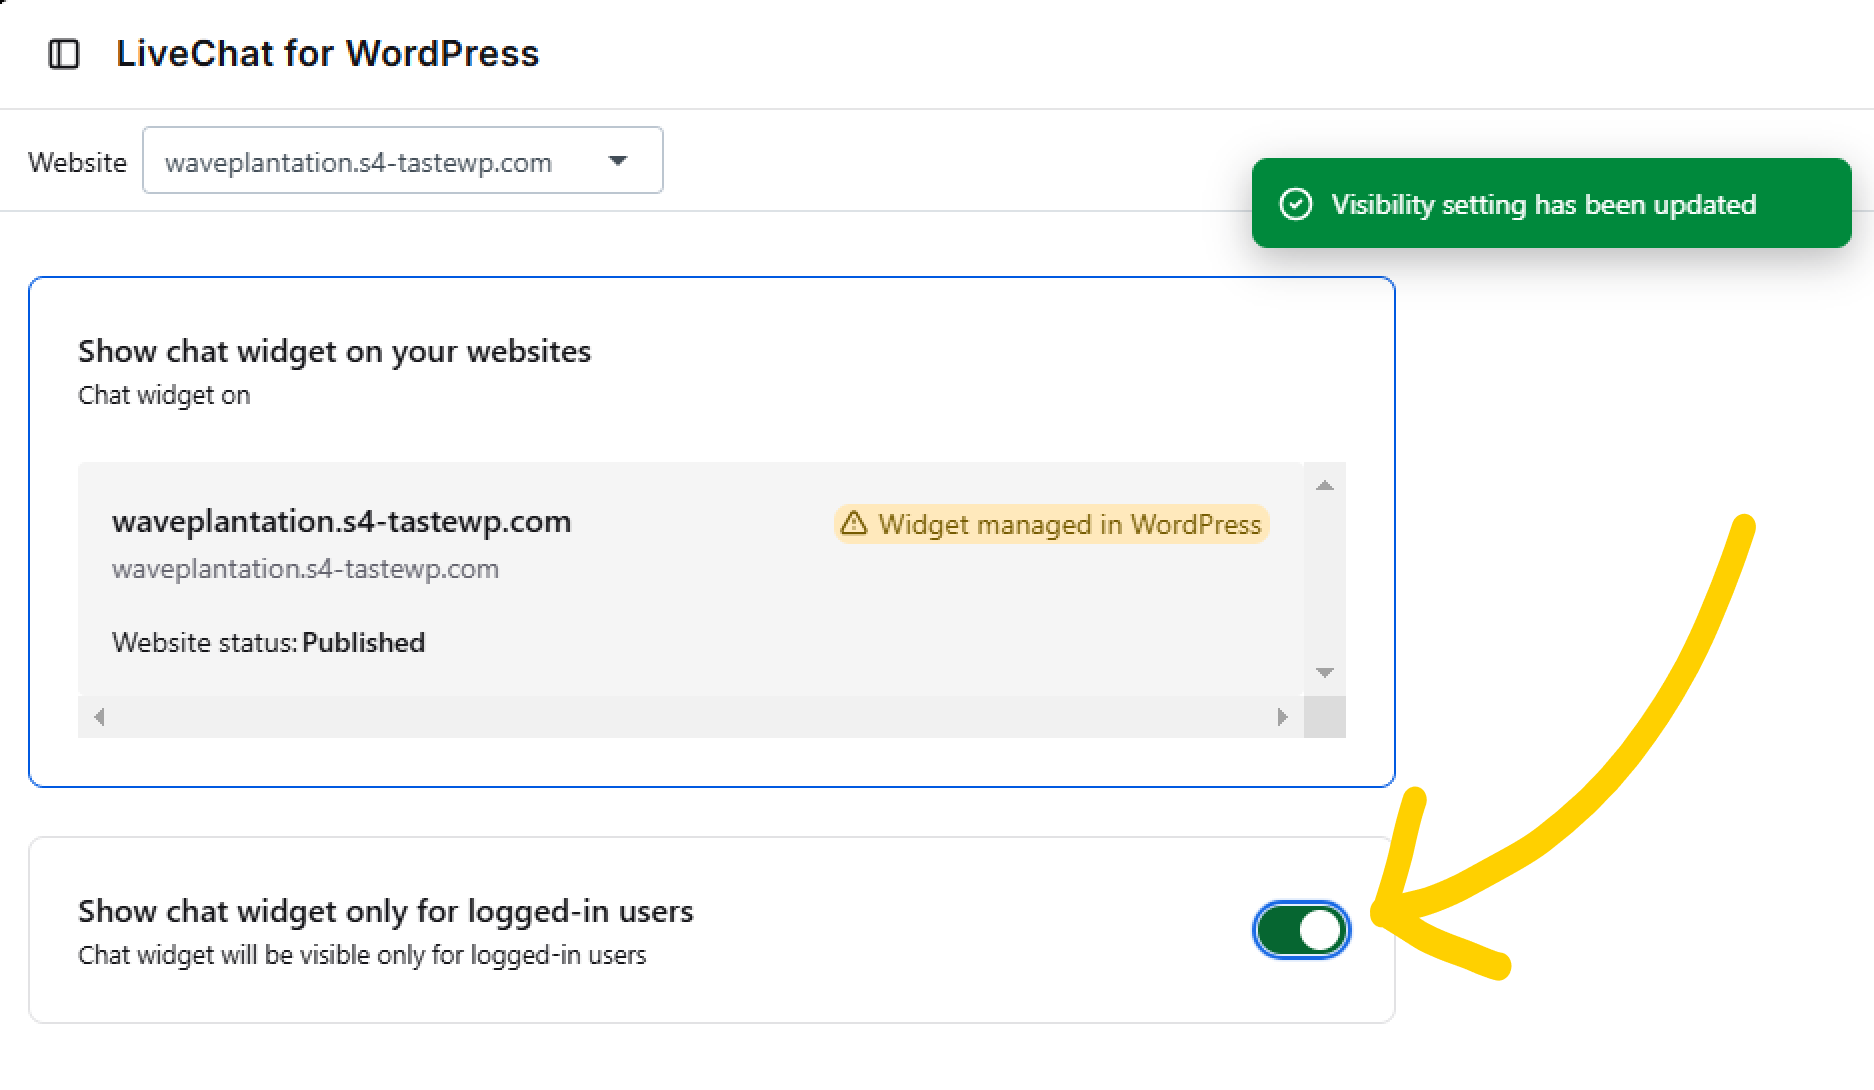This screenshot has height=1090, width=1874.
Task: Click the warning triangle icon in the badge
Action: point(853,523)
